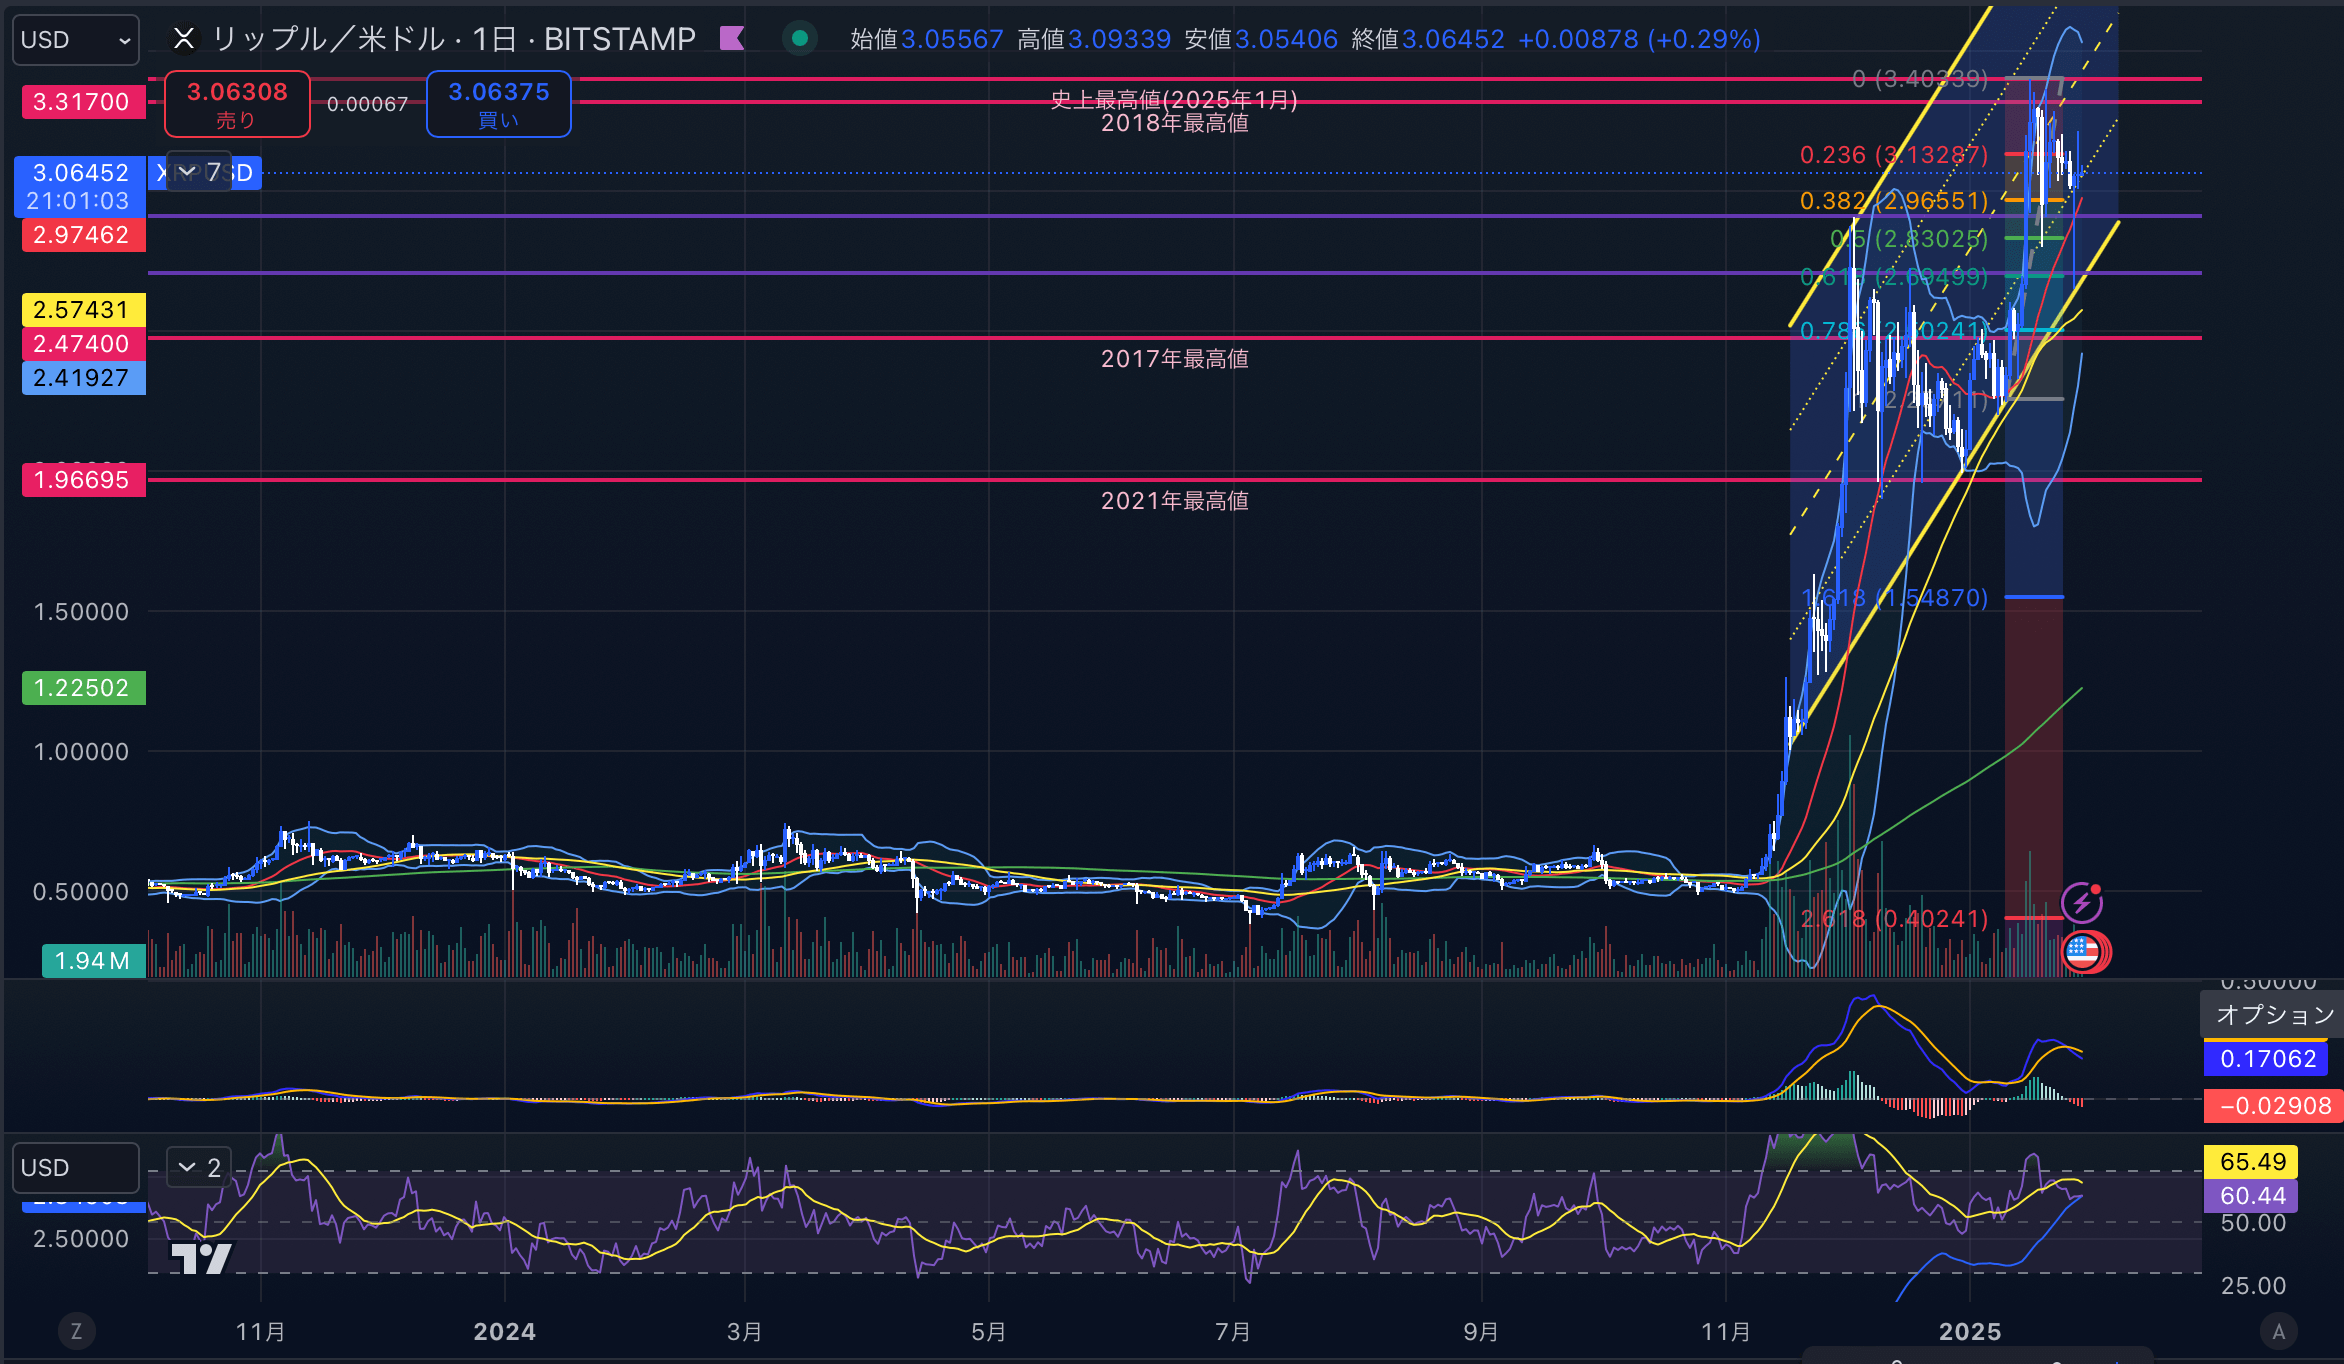Select the 2018年最高値 line label
2344x1364 pixels.
coord(1174,123)
